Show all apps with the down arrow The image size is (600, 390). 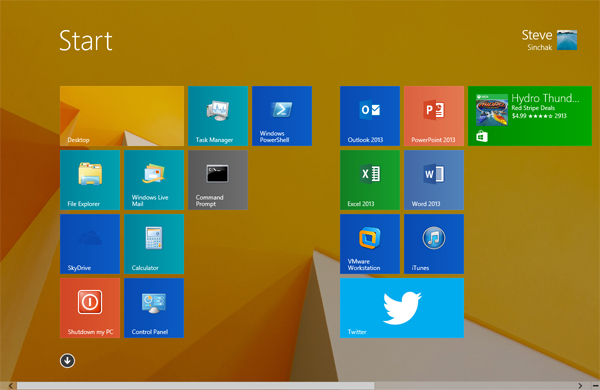coord(67,361)
